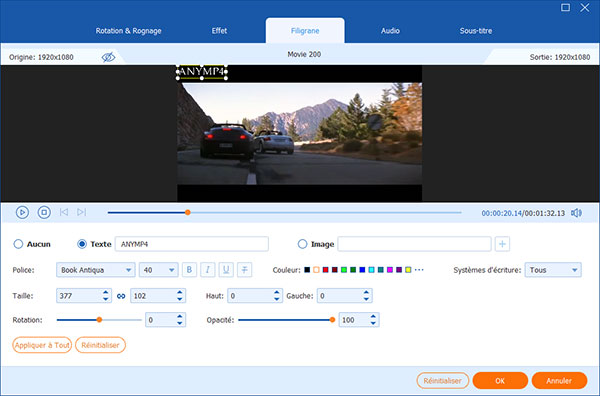Play the video preview
Image resolution: width=600 pixels, height=396 pixels.
click(22, 212)
